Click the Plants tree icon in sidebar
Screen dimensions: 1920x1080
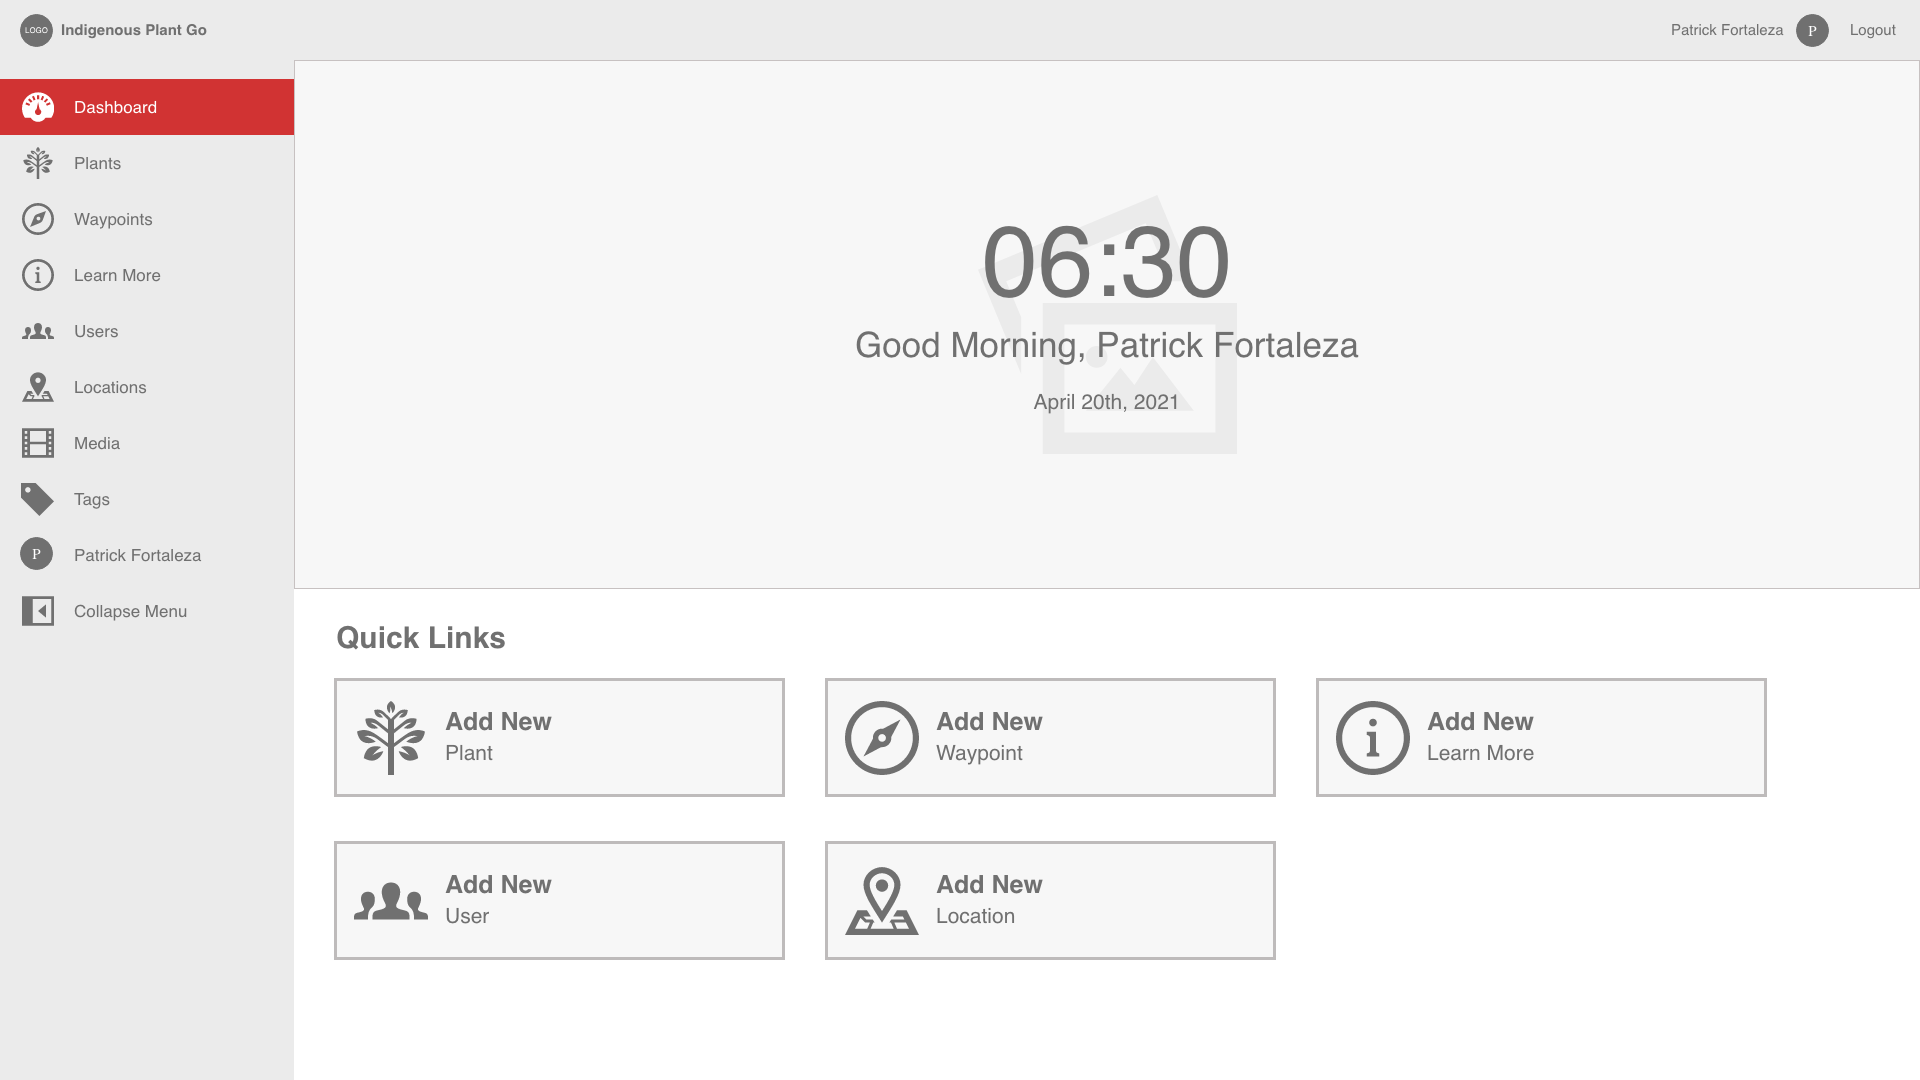(38, 163)
